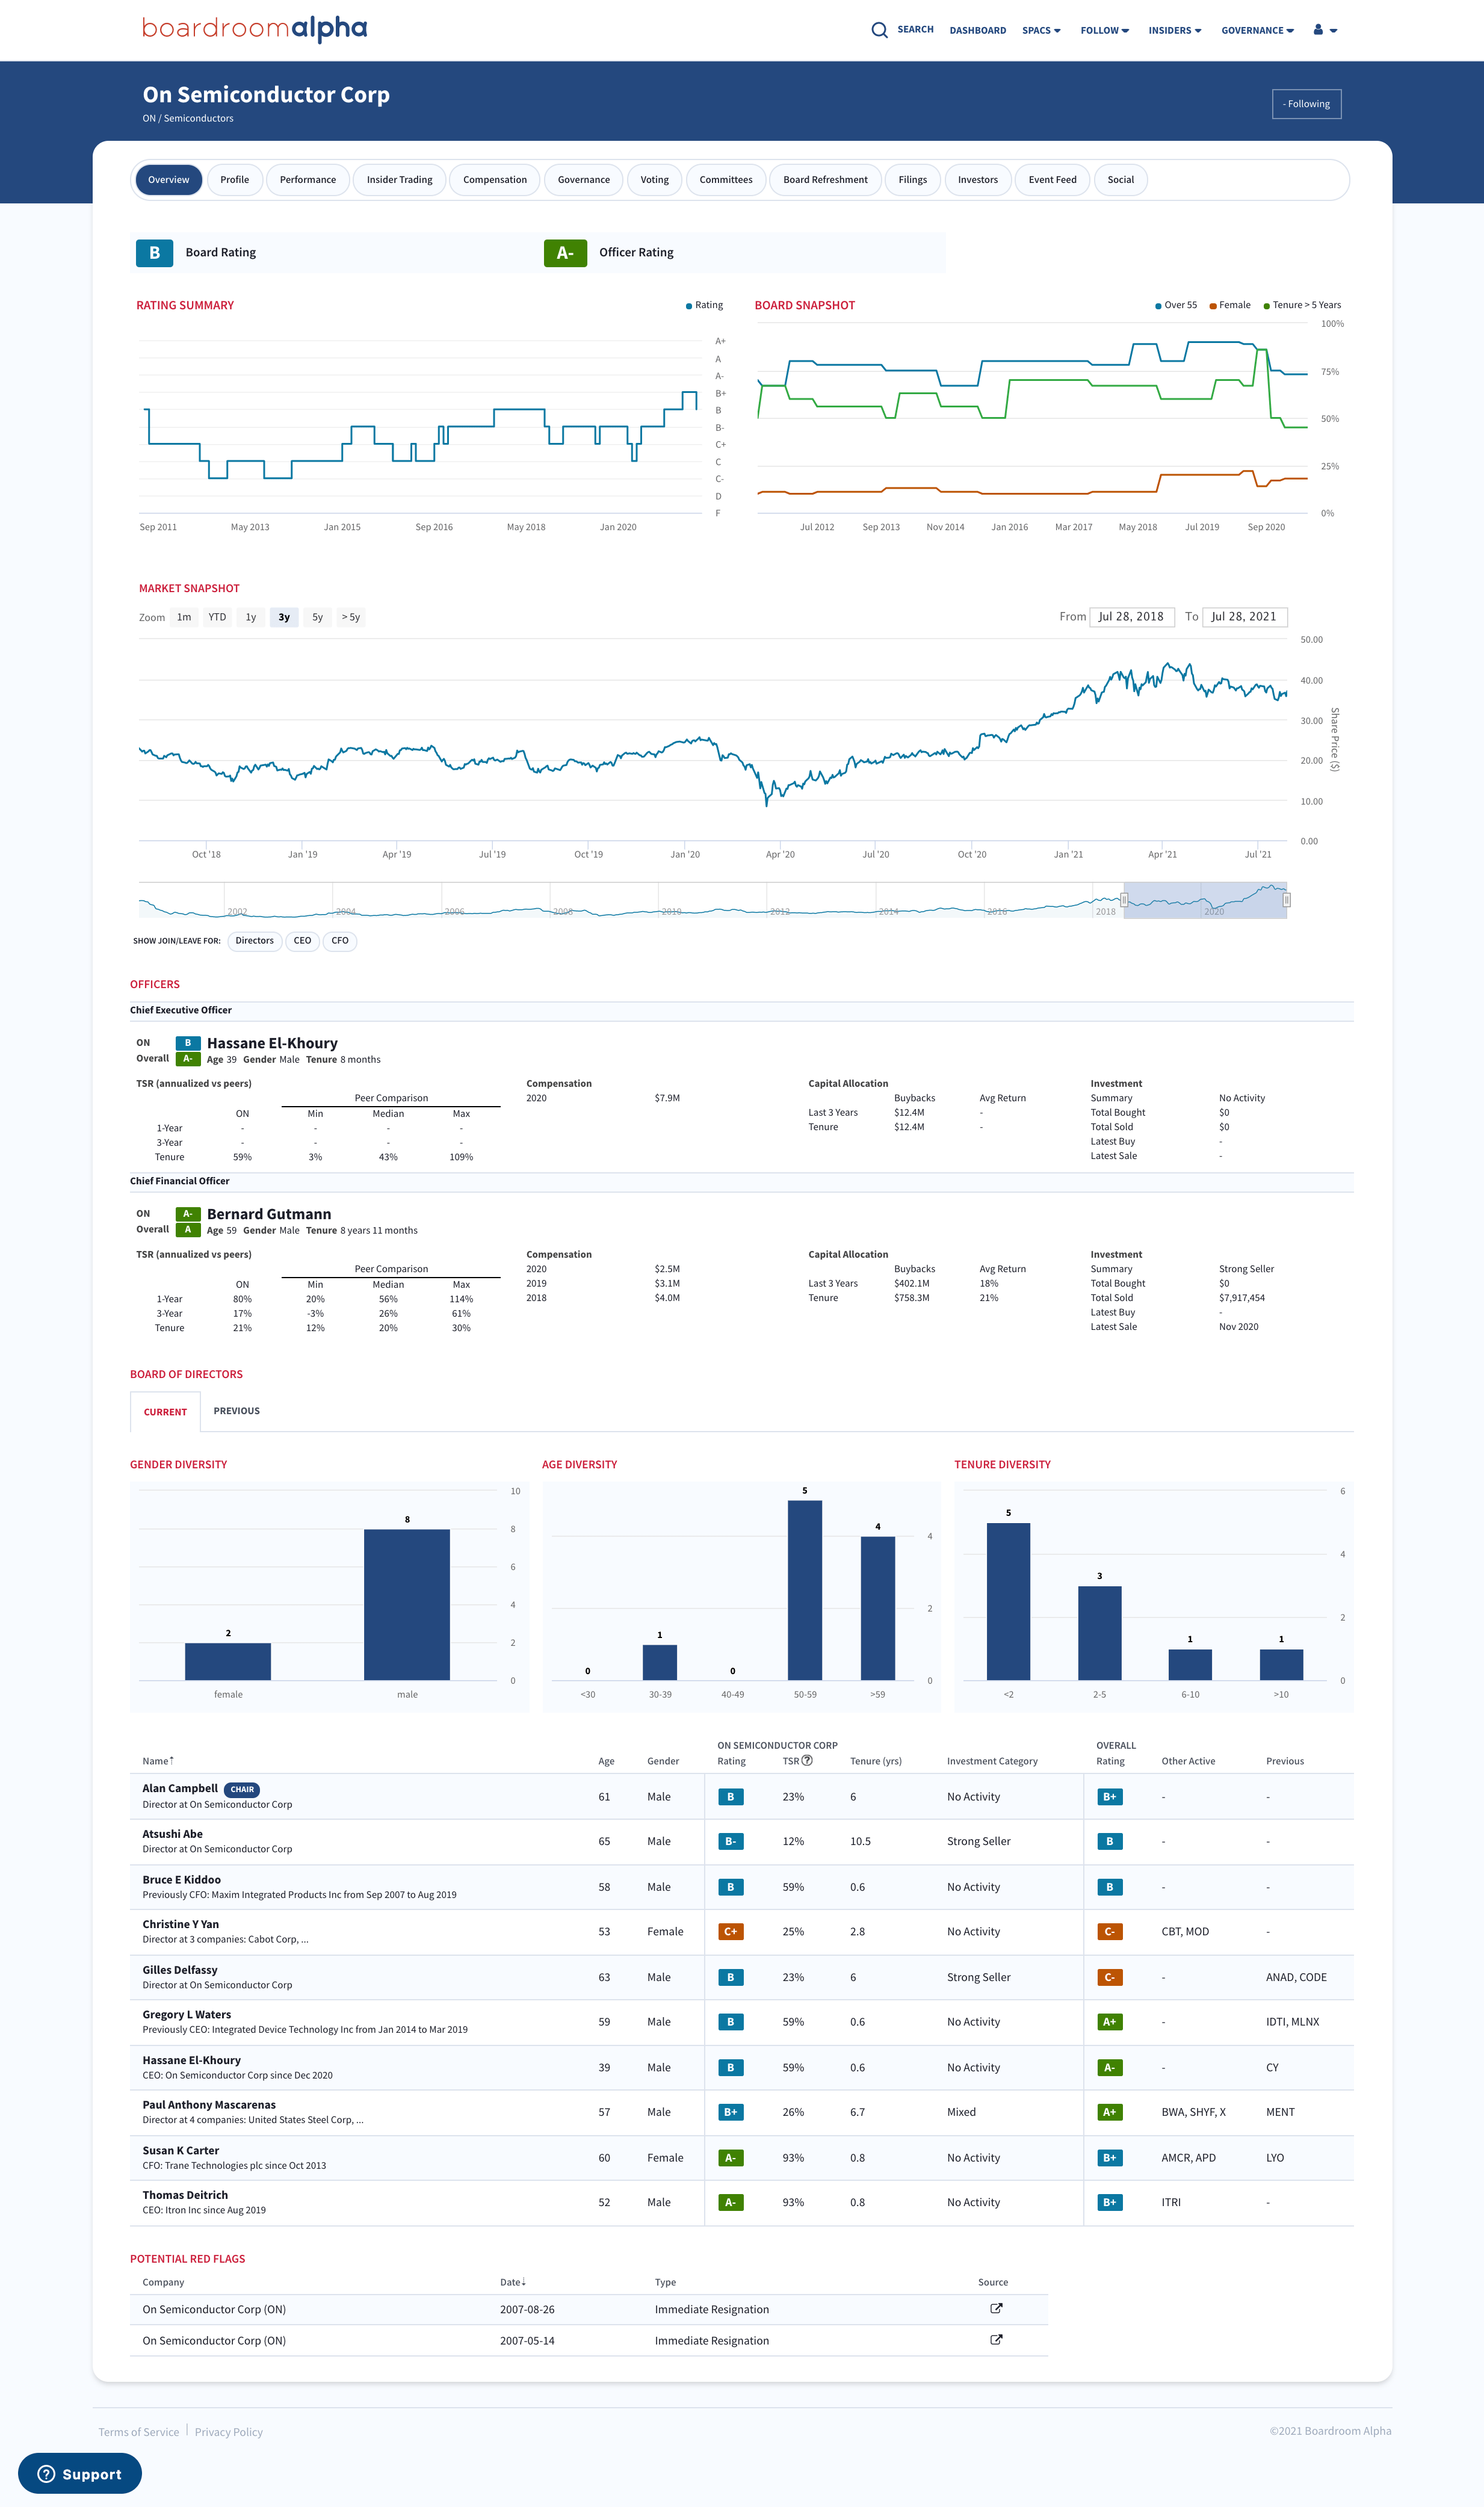Click the CHAIR badge next to Alan Campbell
Screen dimensions: 1484x2507
[242, 1789]
